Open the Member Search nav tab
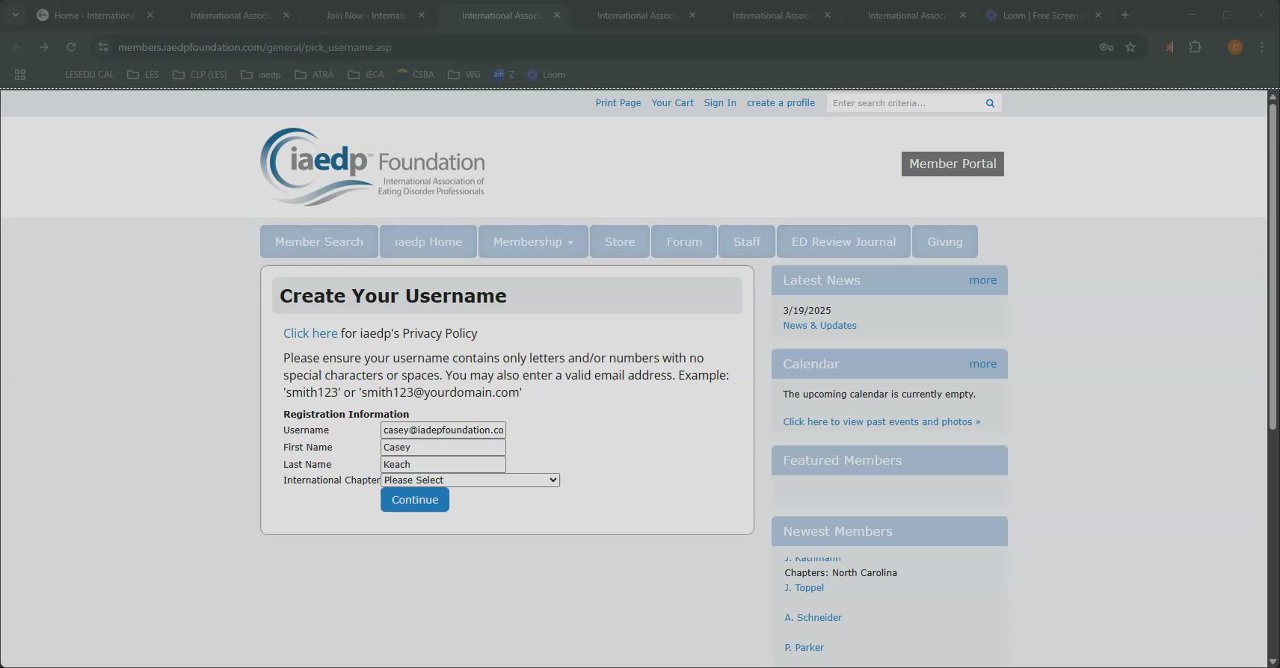Viewport: 1280px width, 668px height. click(319, 242)
